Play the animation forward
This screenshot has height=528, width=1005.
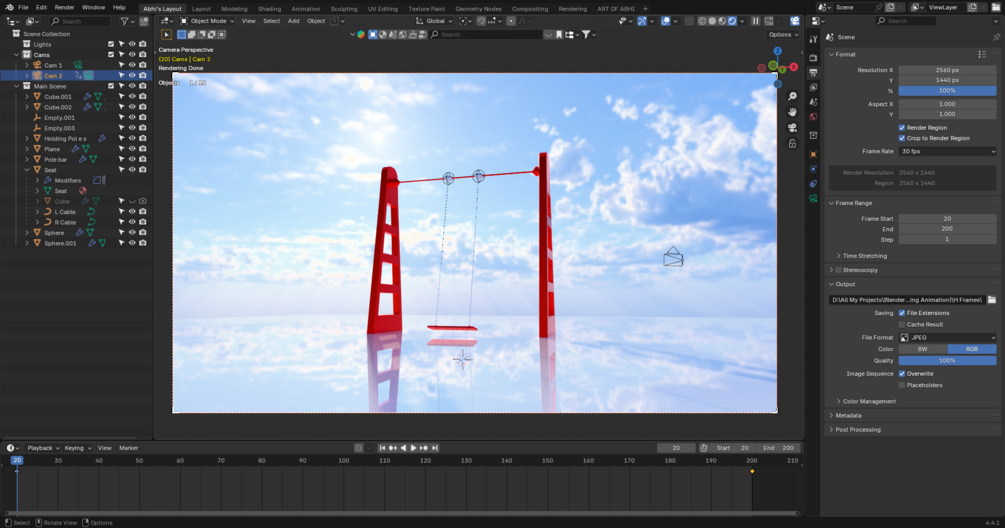click(x=413, y=448)
